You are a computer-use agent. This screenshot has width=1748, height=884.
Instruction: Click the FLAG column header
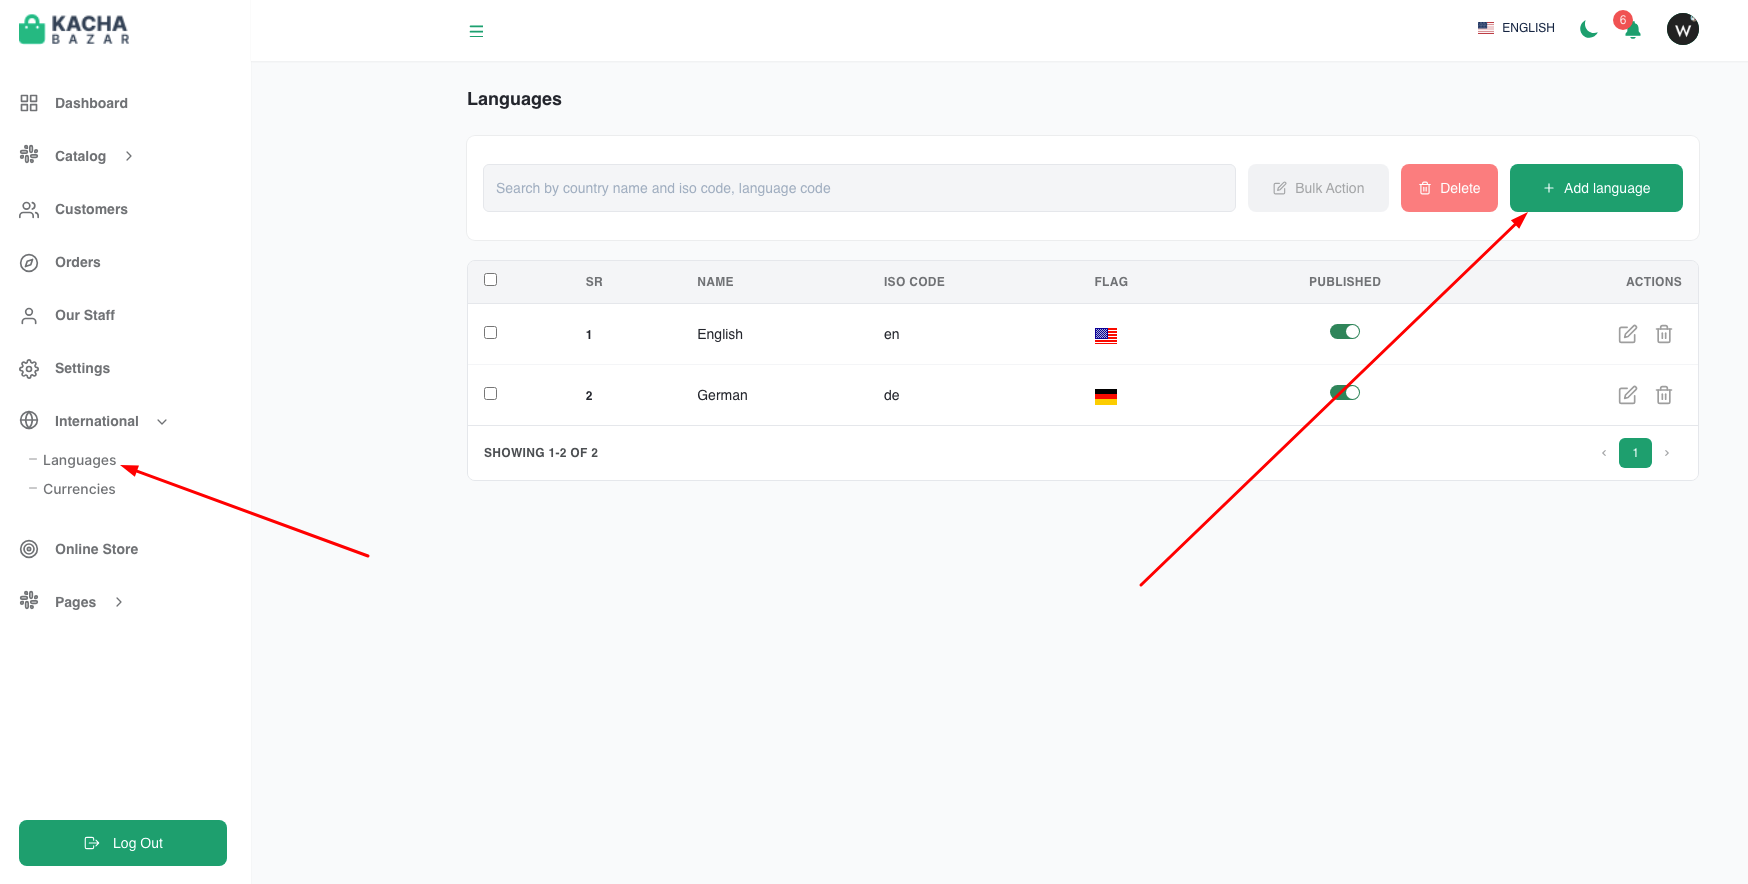click(1111, 282)
